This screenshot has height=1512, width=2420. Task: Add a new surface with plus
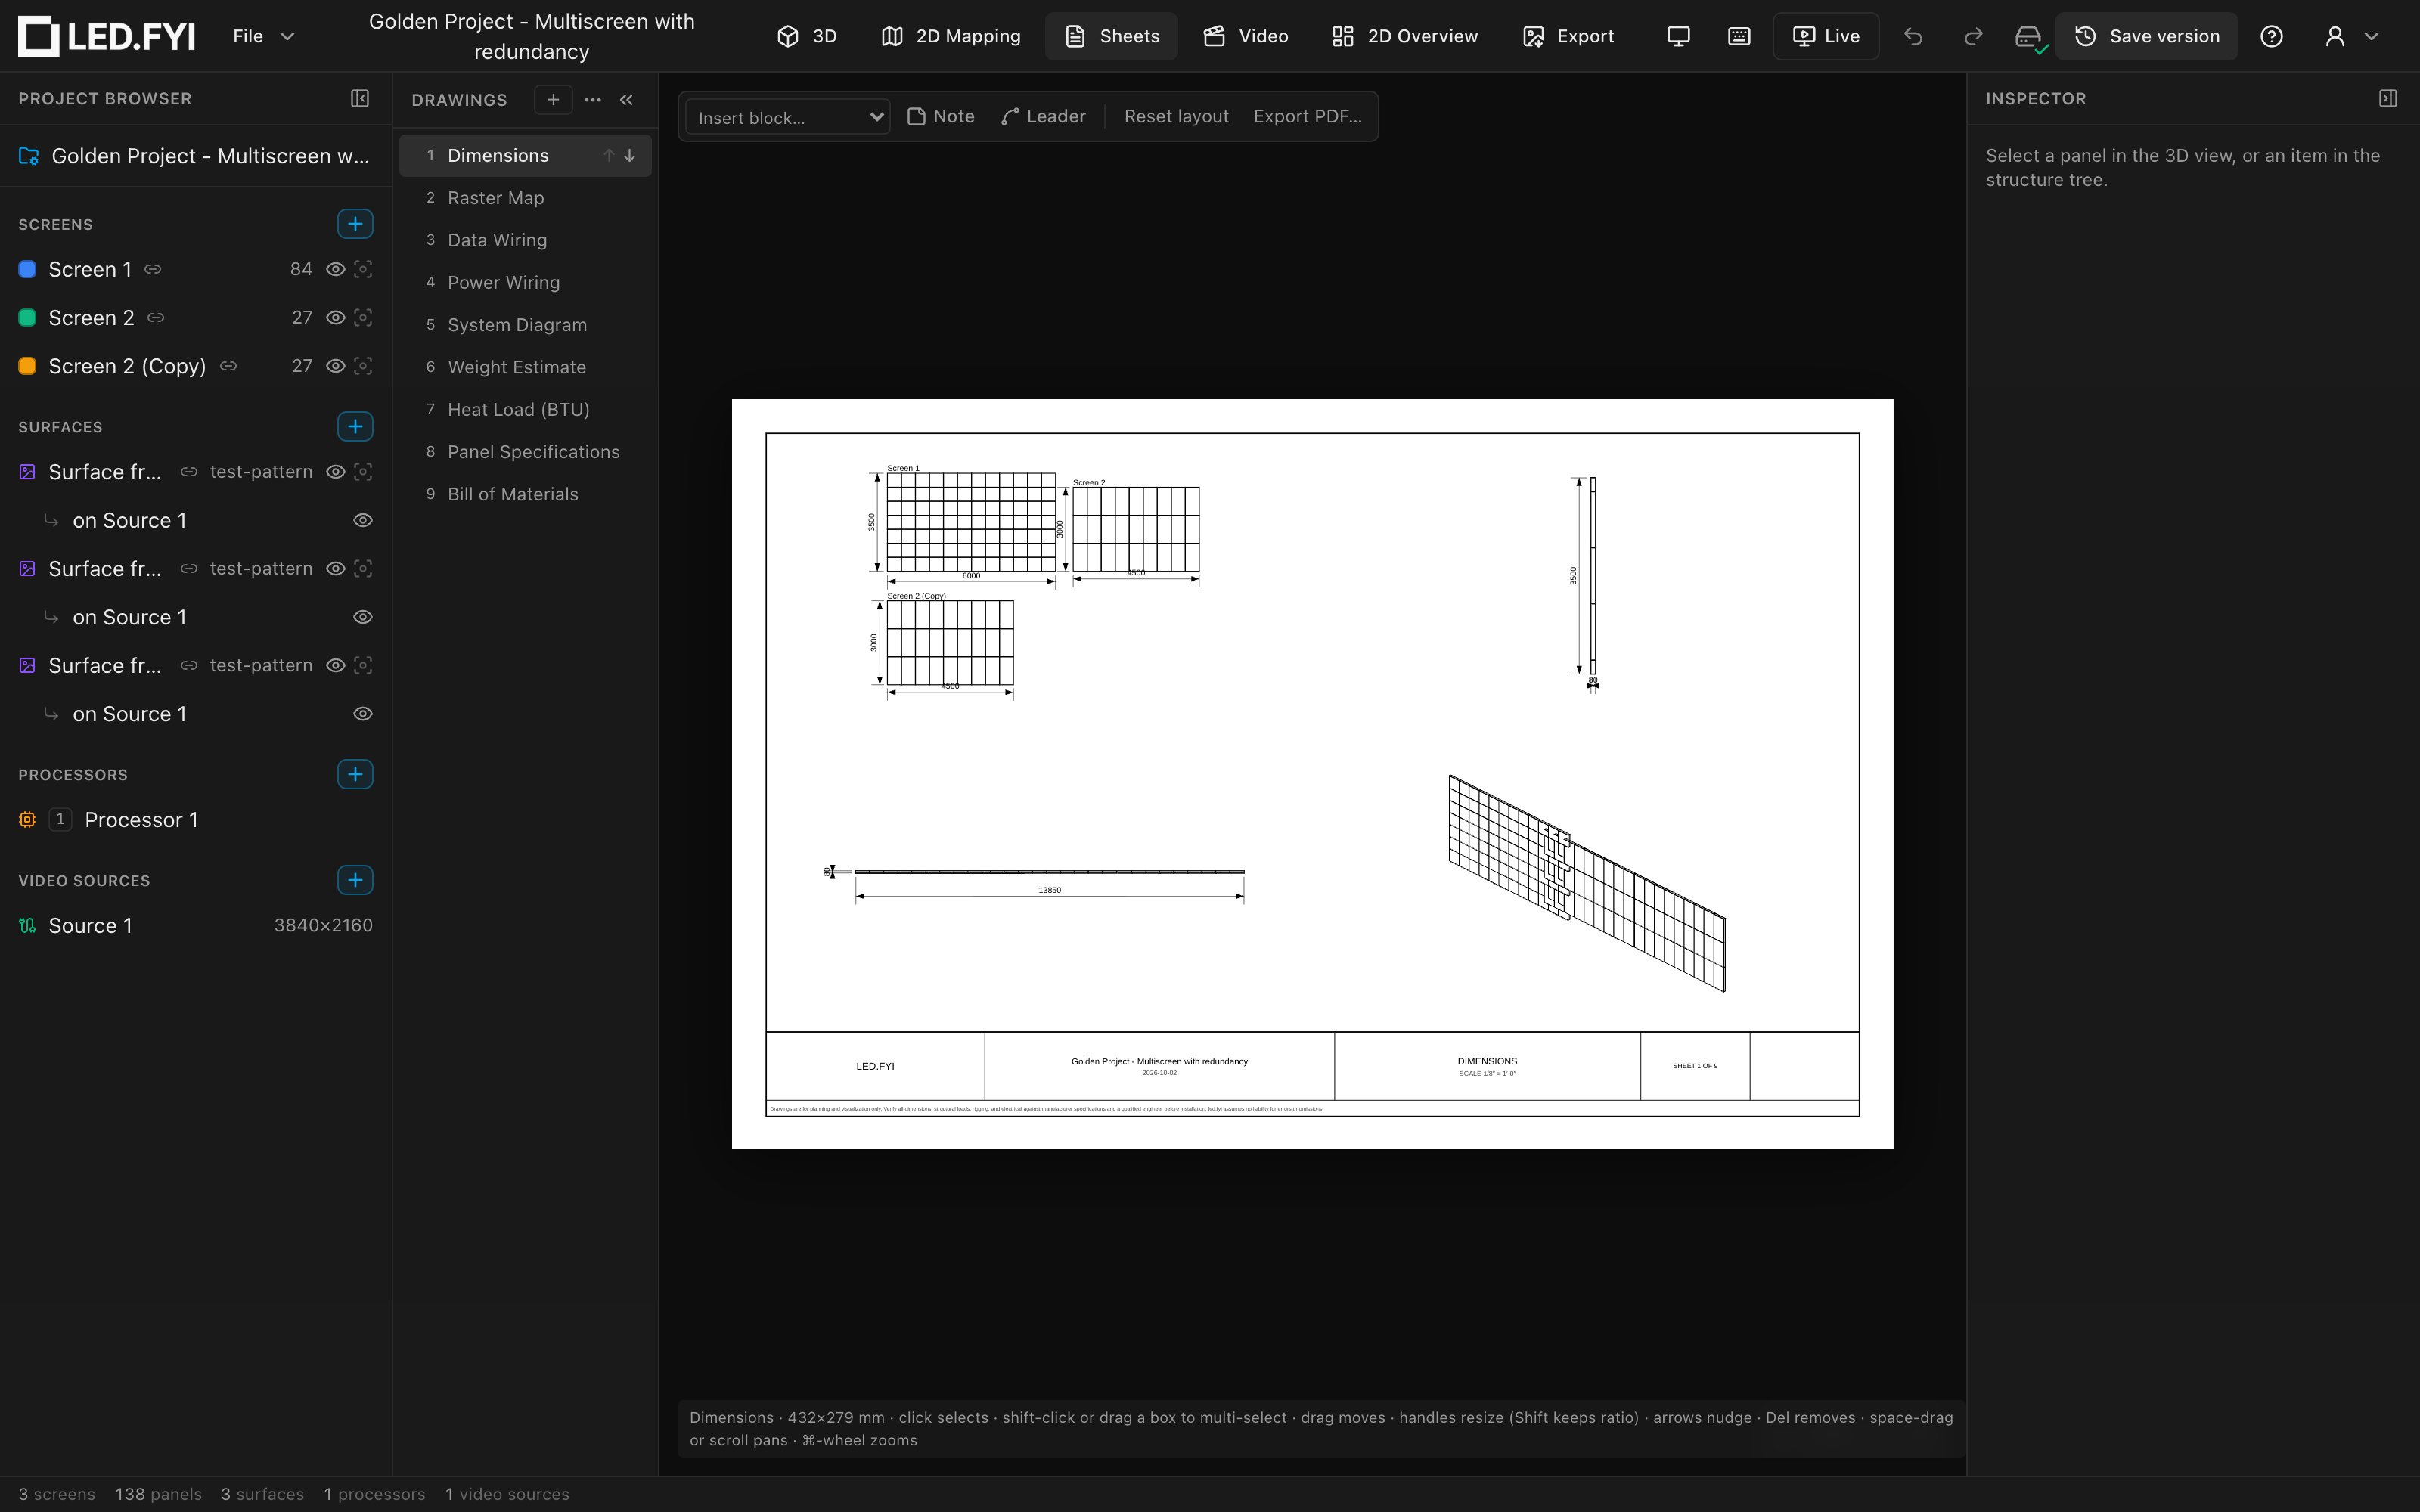coord(355,426)
